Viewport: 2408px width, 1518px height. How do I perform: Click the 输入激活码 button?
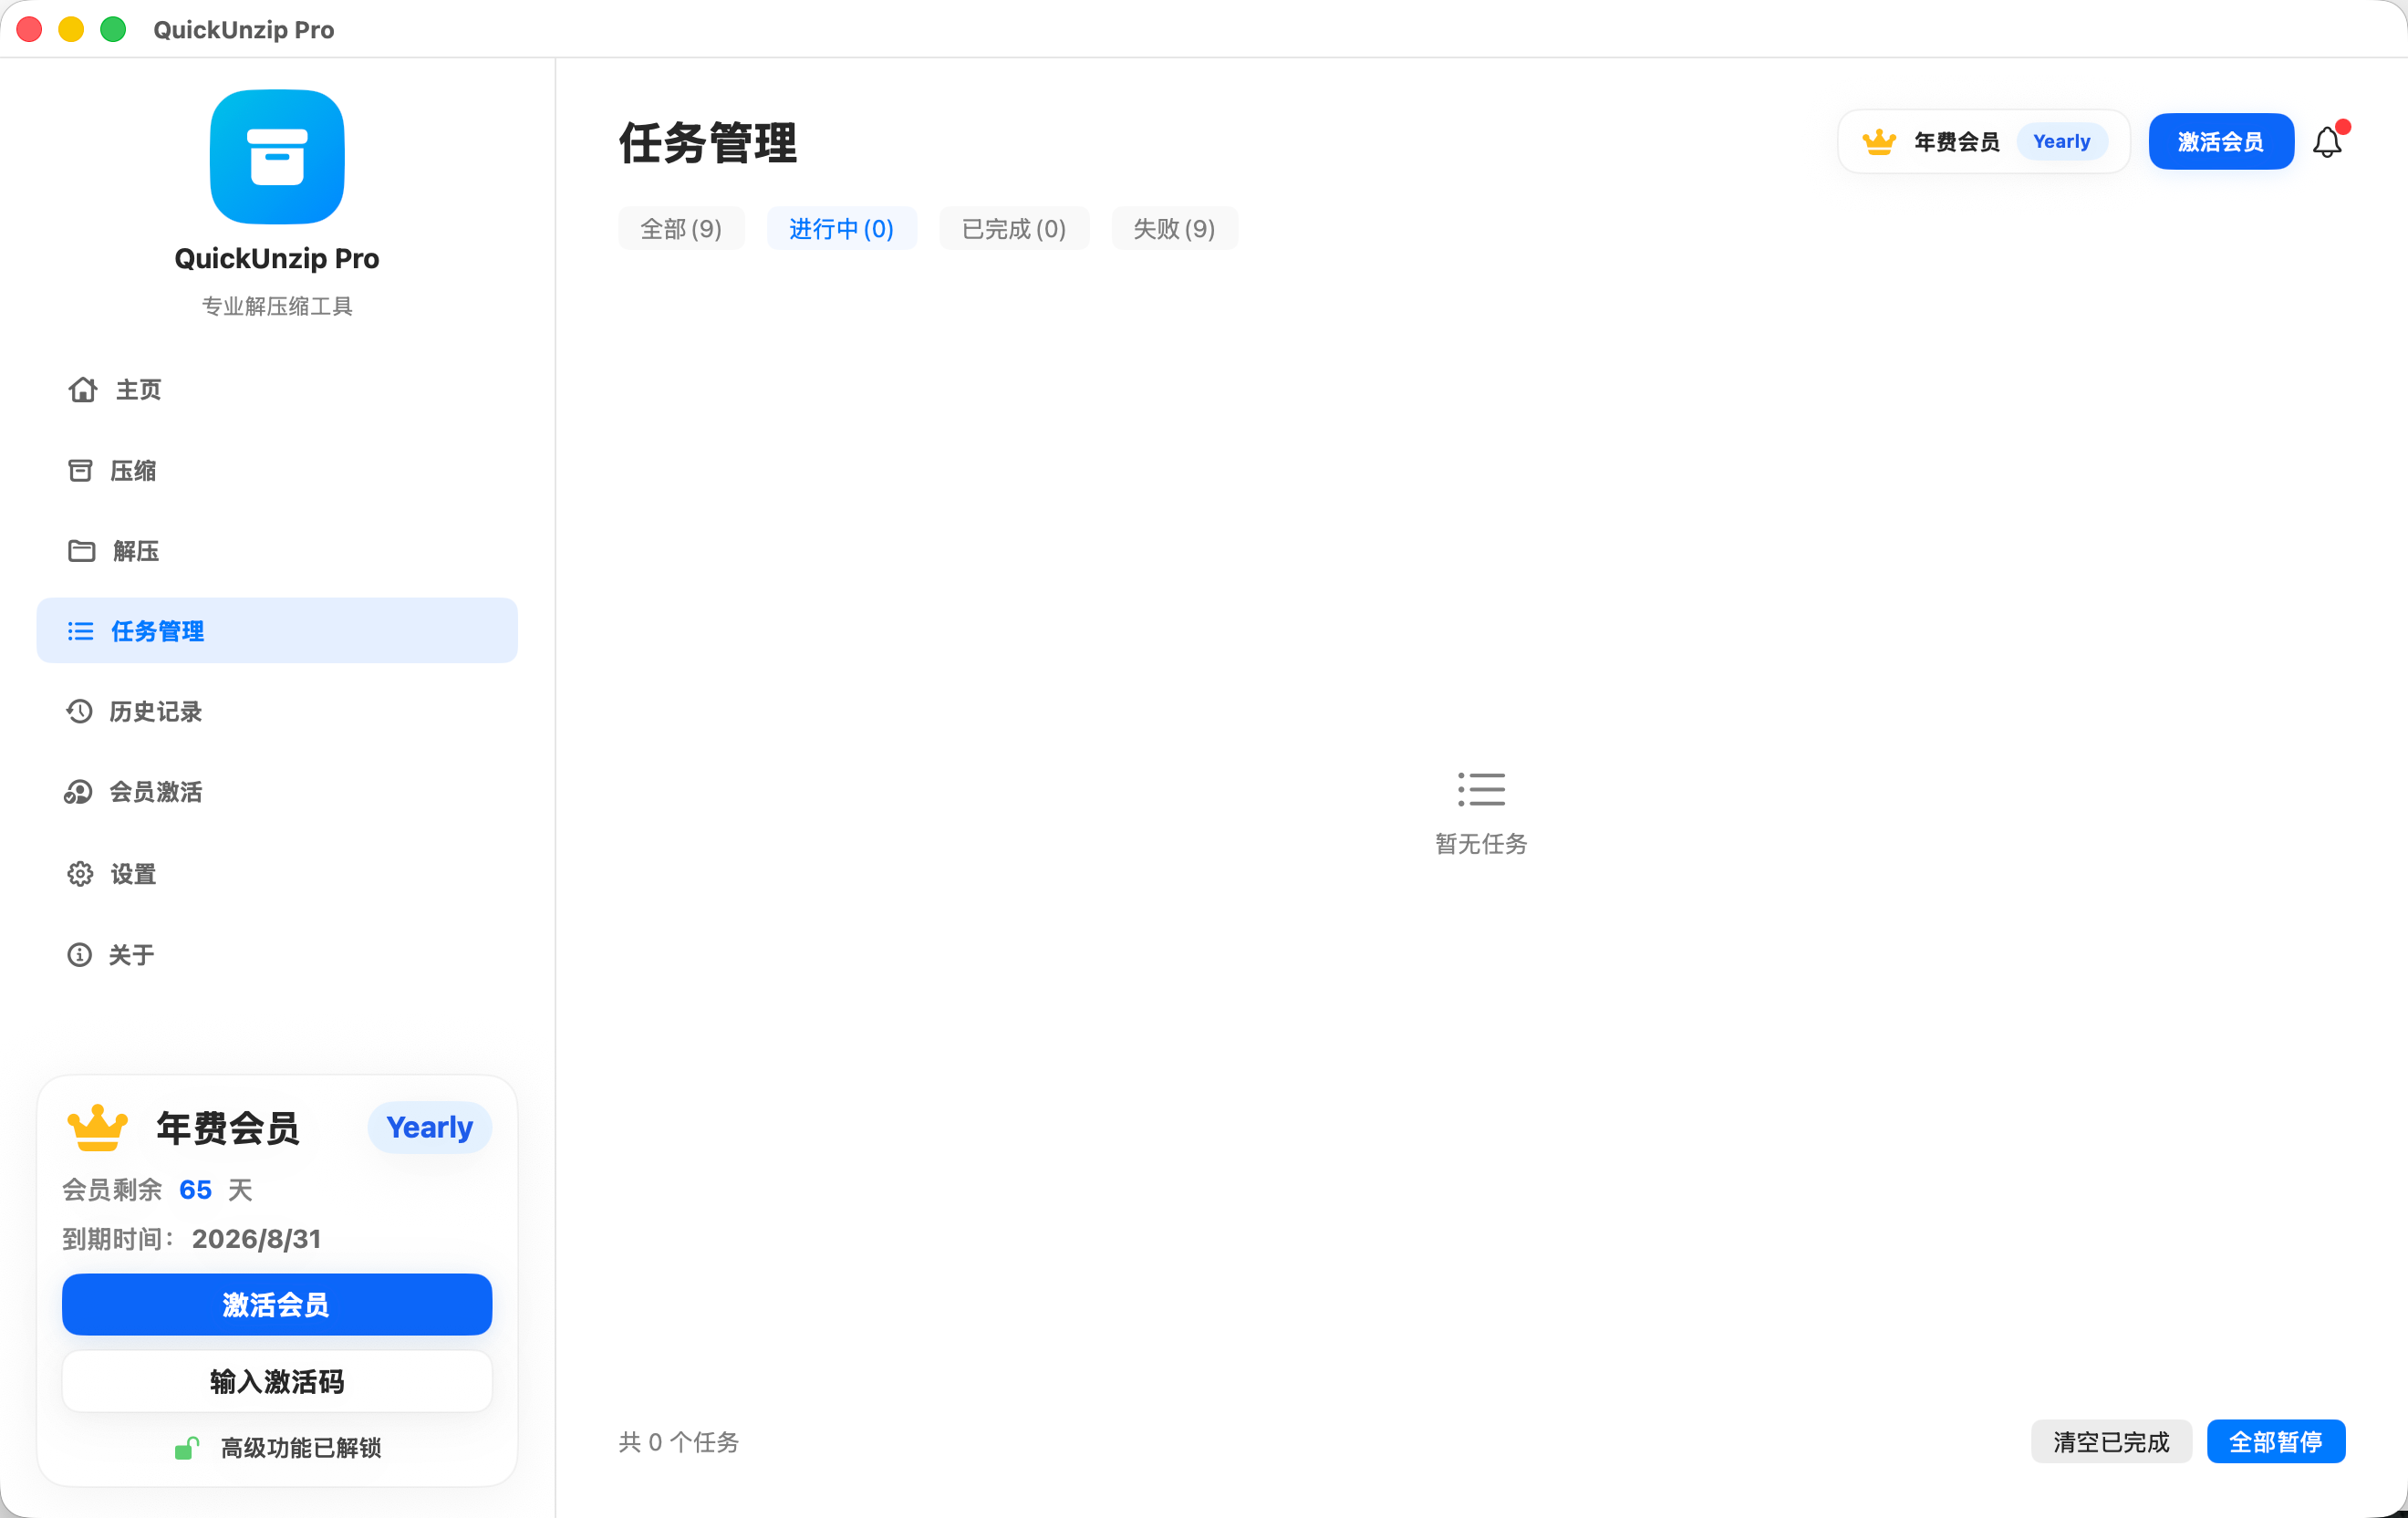(x=277, y=1382)
